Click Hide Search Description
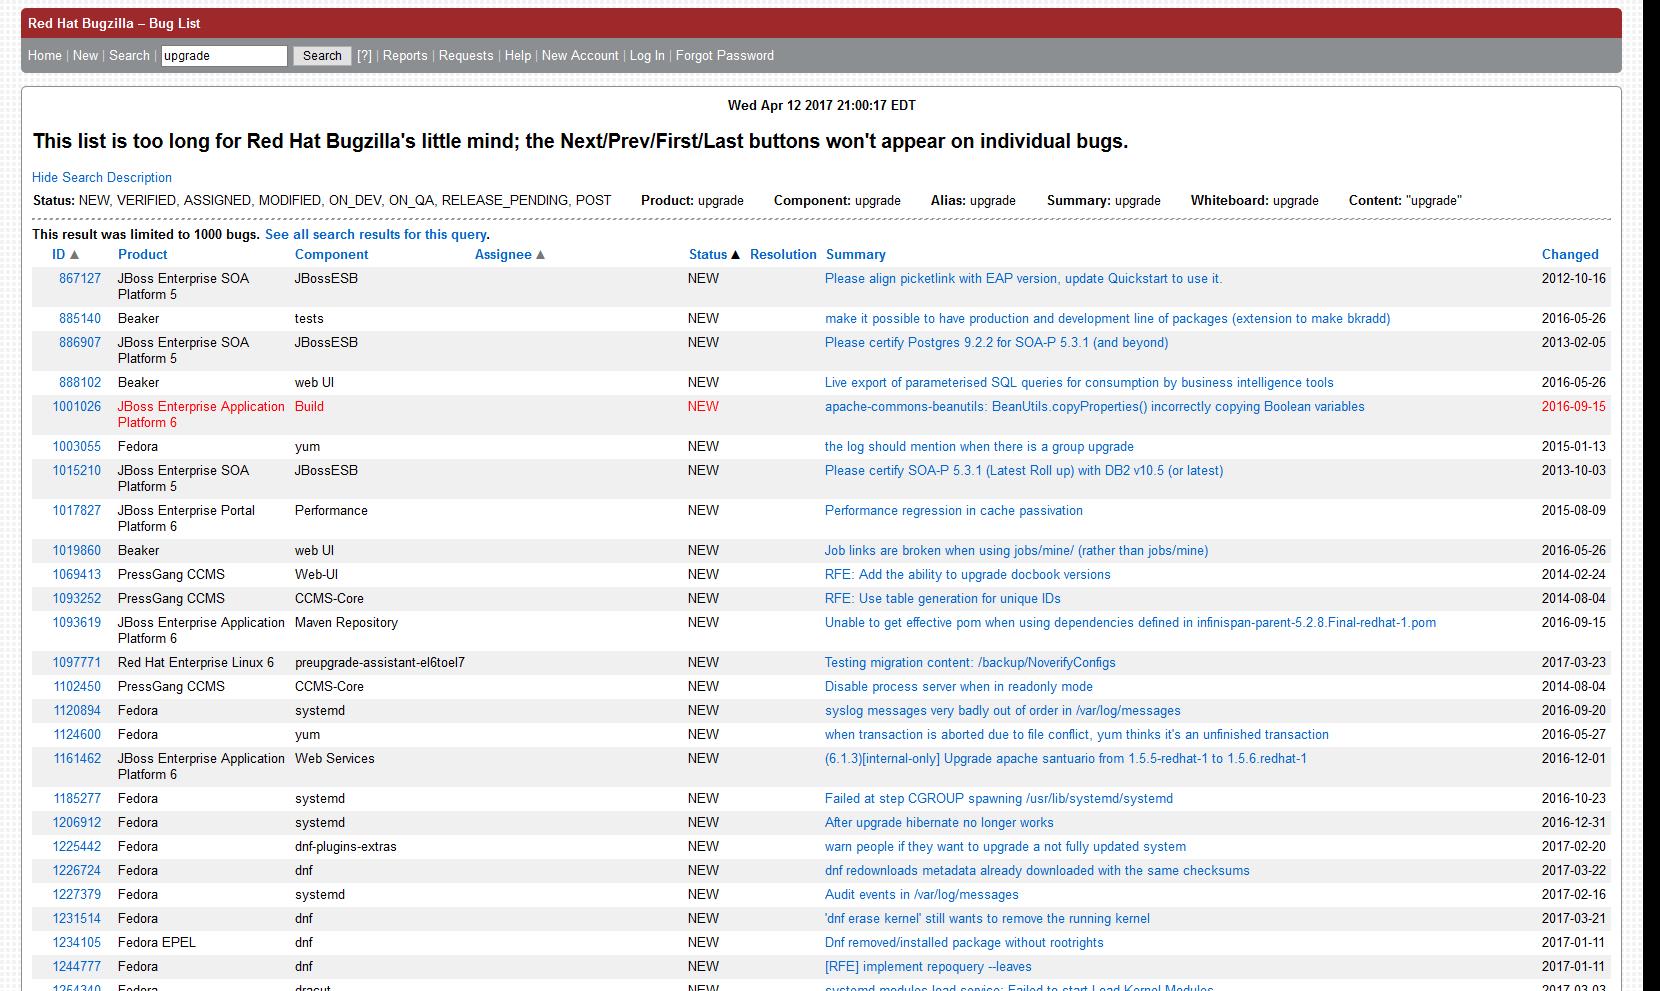The height and width of the screenshot is (991, 1660). (102, 178)
